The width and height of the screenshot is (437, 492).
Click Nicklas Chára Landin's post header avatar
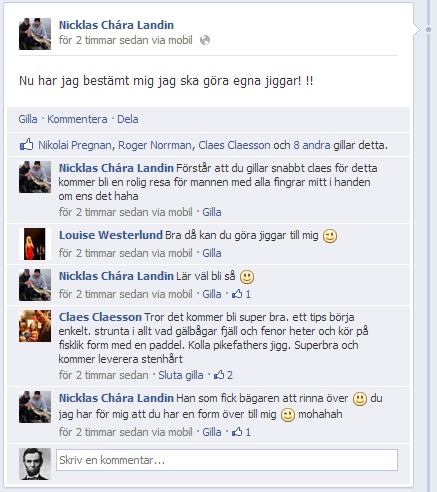tap(35, 34)
